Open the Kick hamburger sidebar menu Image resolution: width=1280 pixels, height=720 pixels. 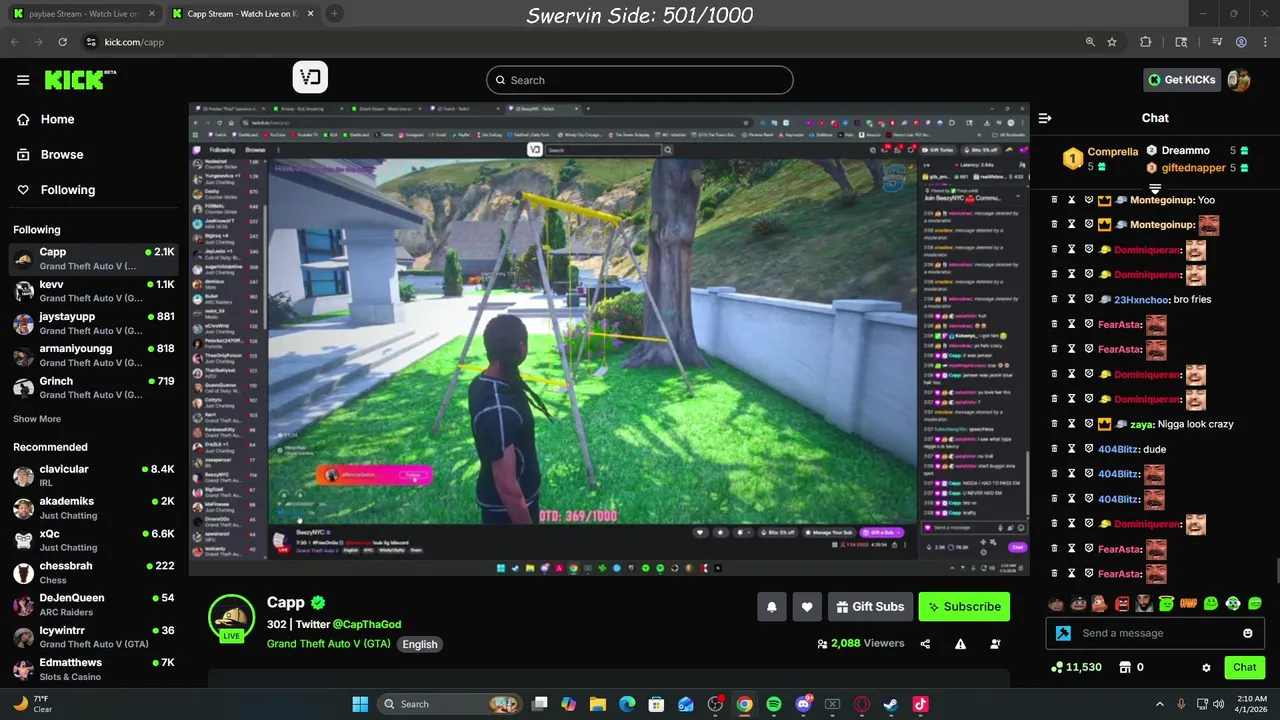pyautogui.click(x=23, y=80)
